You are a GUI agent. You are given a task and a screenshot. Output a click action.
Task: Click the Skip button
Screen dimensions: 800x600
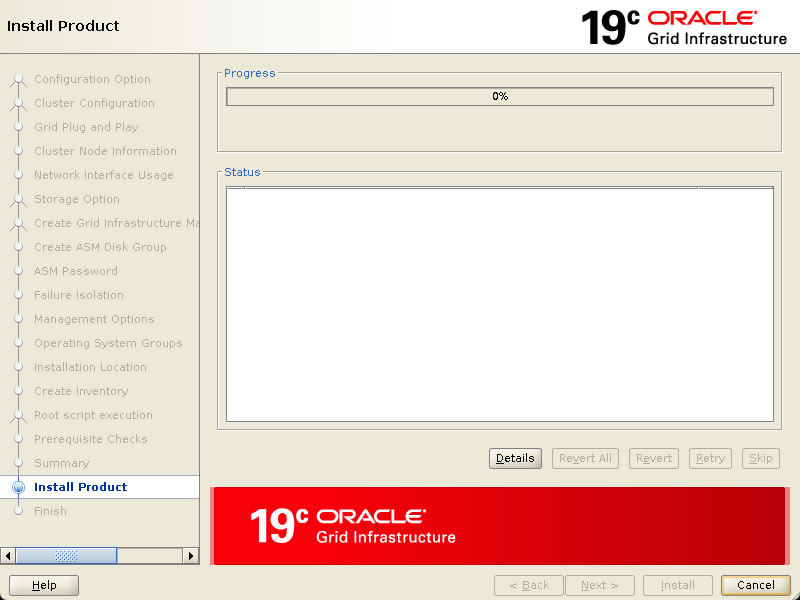[760, 458]
